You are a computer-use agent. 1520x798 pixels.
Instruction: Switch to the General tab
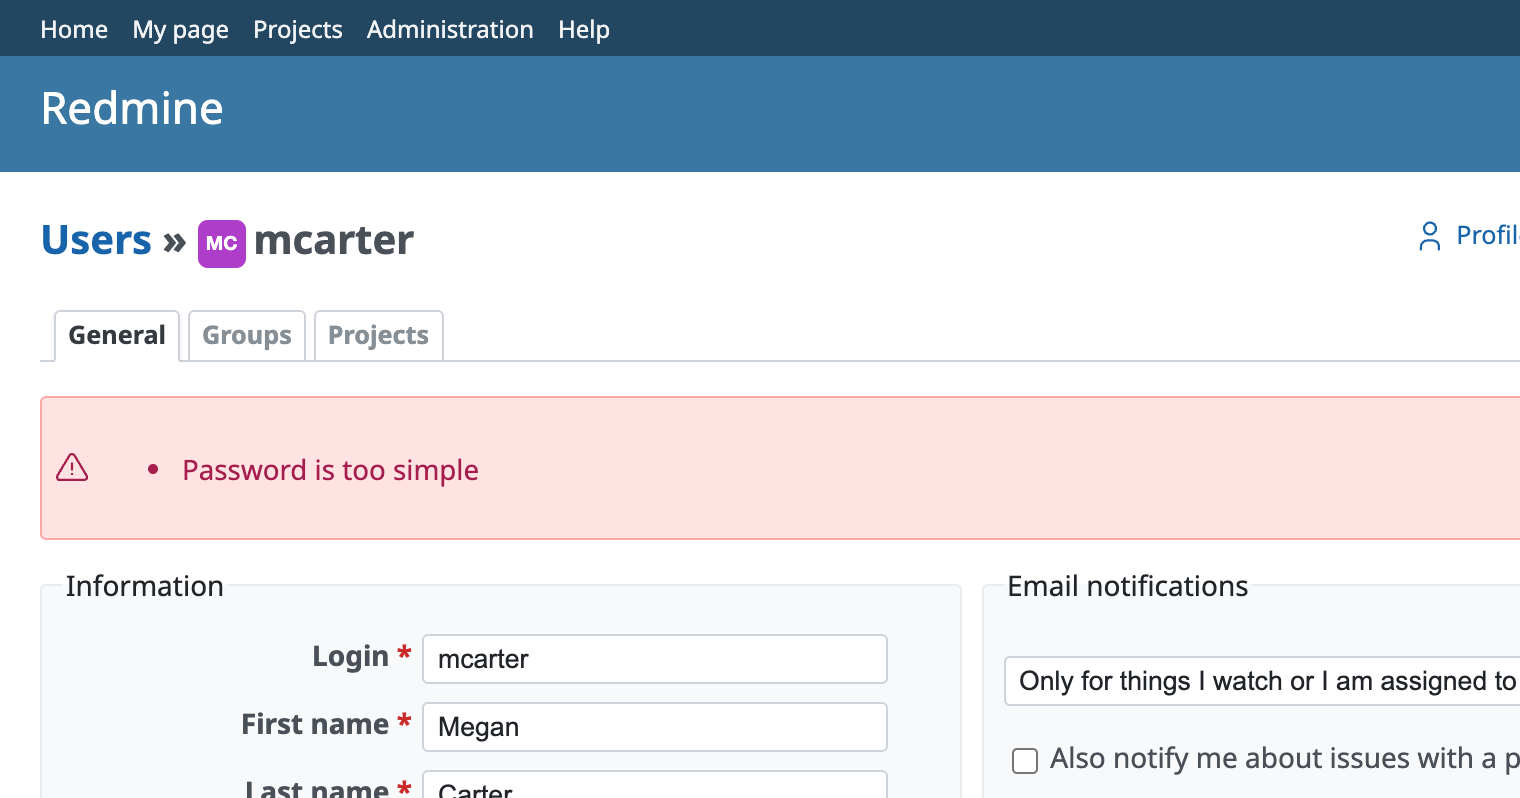pos(117,335)
